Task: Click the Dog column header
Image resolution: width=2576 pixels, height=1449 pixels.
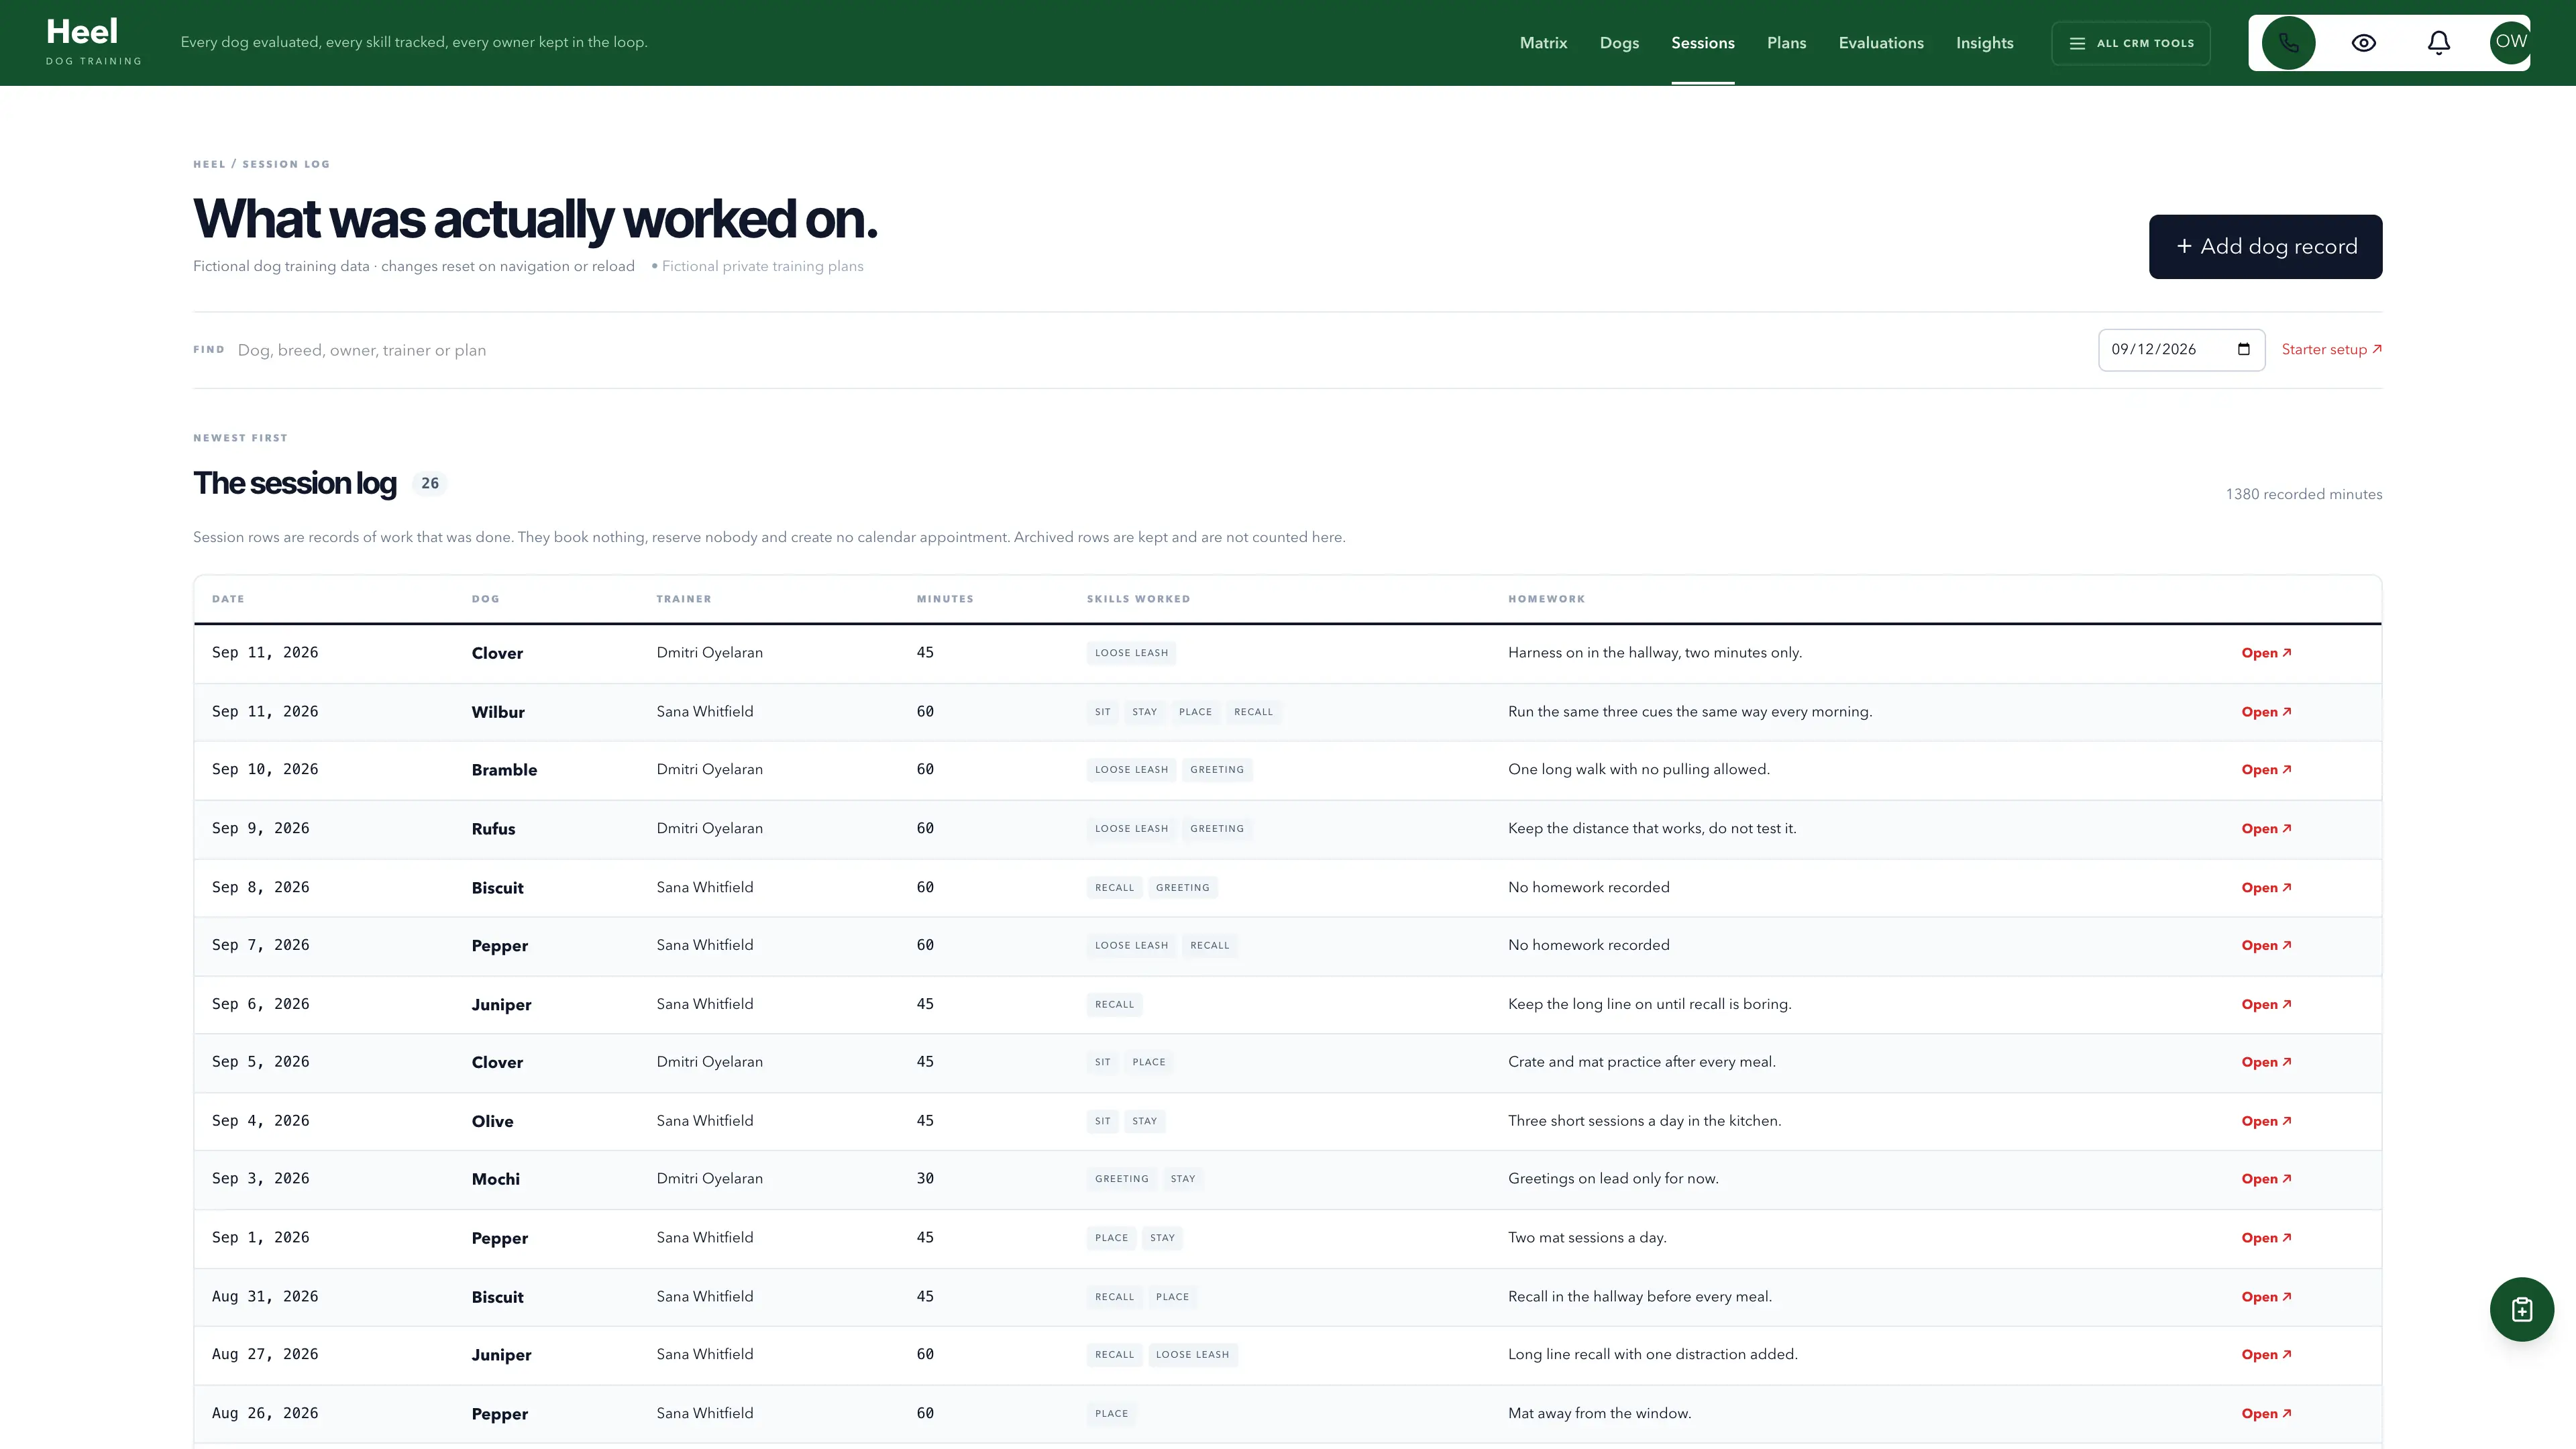Action: [485, 599]
